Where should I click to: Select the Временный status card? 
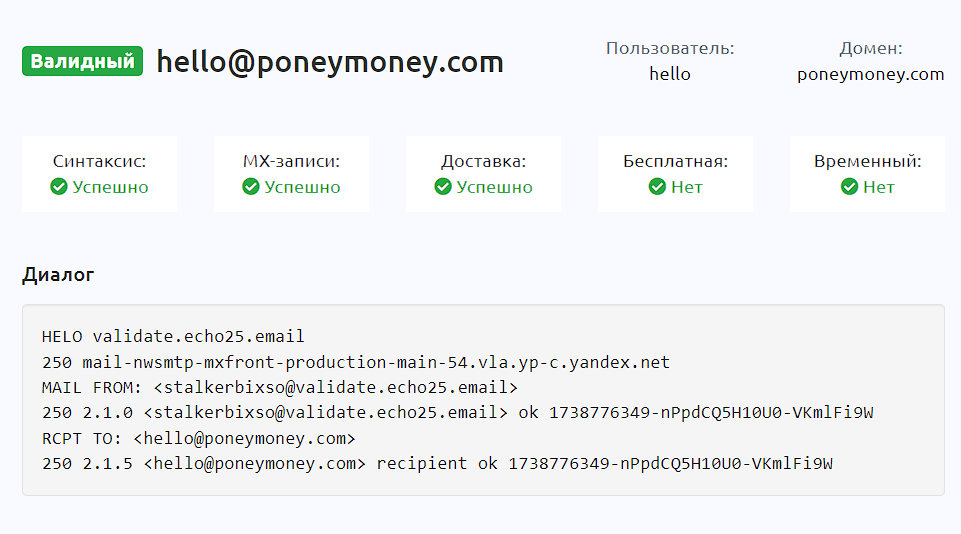coord(867,174)
